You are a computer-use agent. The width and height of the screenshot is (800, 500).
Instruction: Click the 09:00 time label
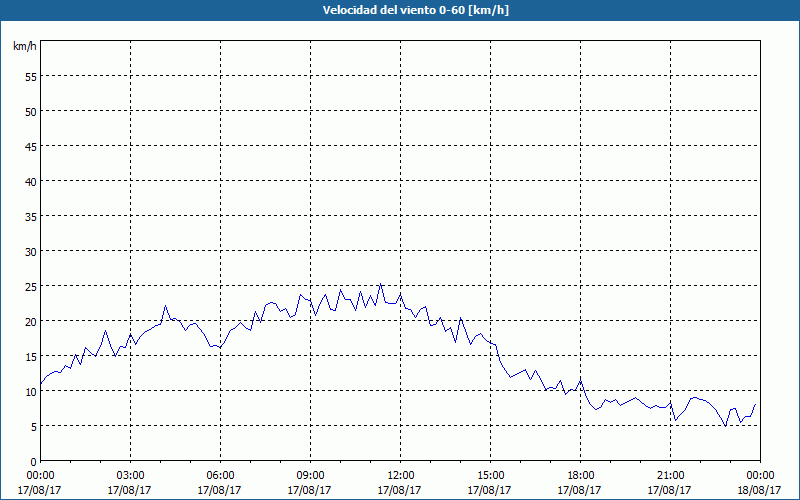pyautogui.click(x=310, y=476)
